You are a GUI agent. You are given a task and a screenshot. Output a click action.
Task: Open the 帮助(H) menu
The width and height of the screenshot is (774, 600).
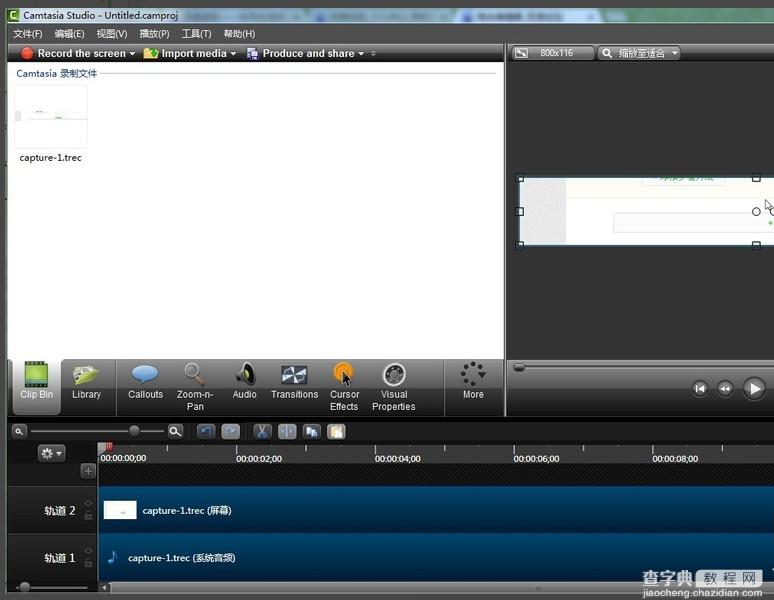[239, 34]
